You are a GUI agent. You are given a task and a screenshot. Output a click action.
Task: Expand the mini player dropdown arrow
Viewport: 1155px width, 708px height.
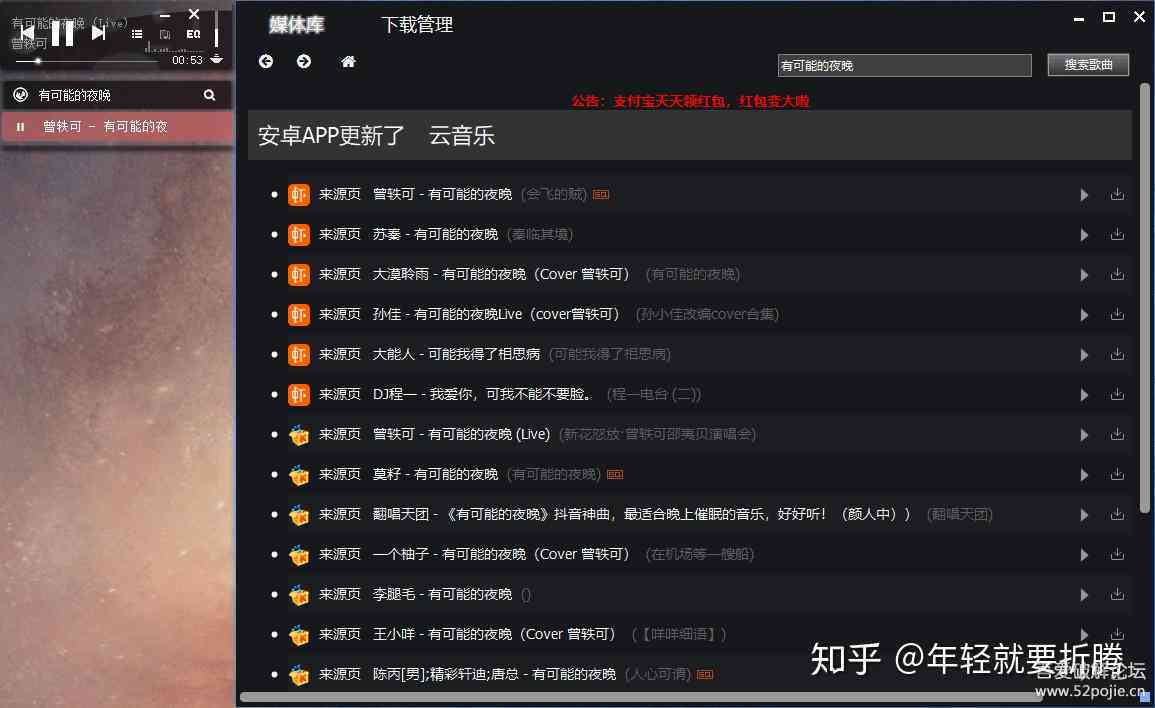coord(217,59)
